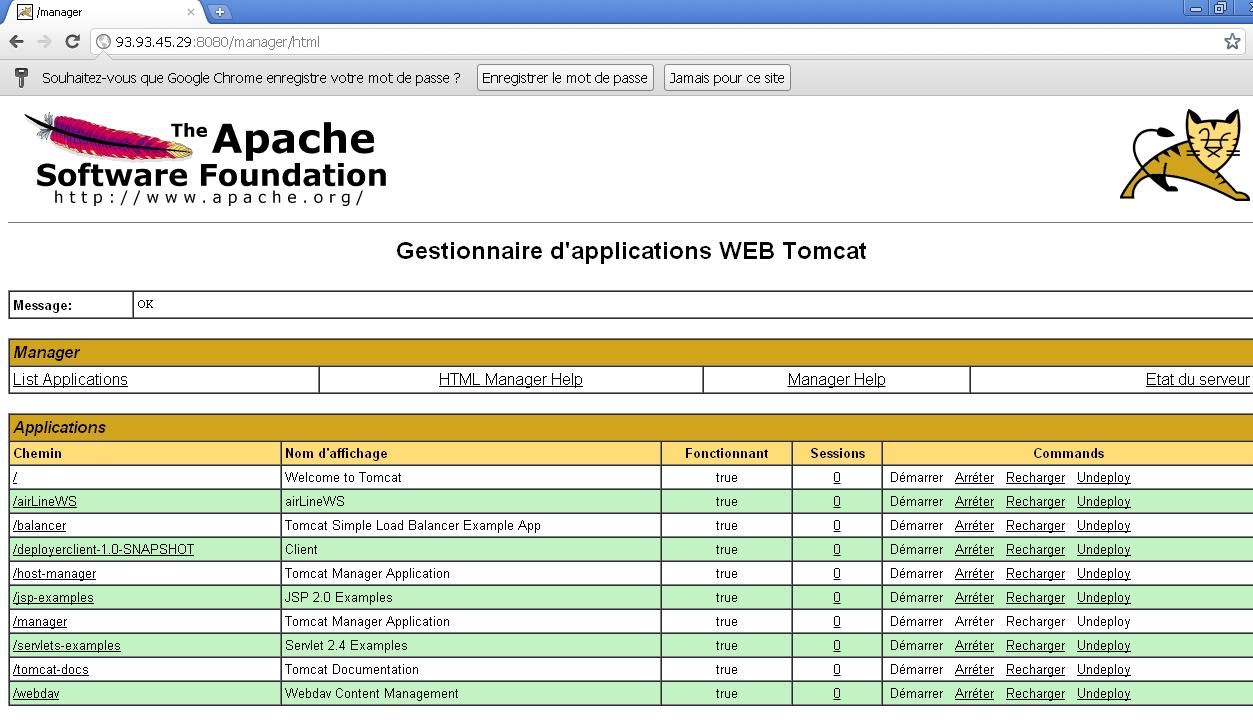
Task: Open the /manager application path link
Action: pos(40,622)
